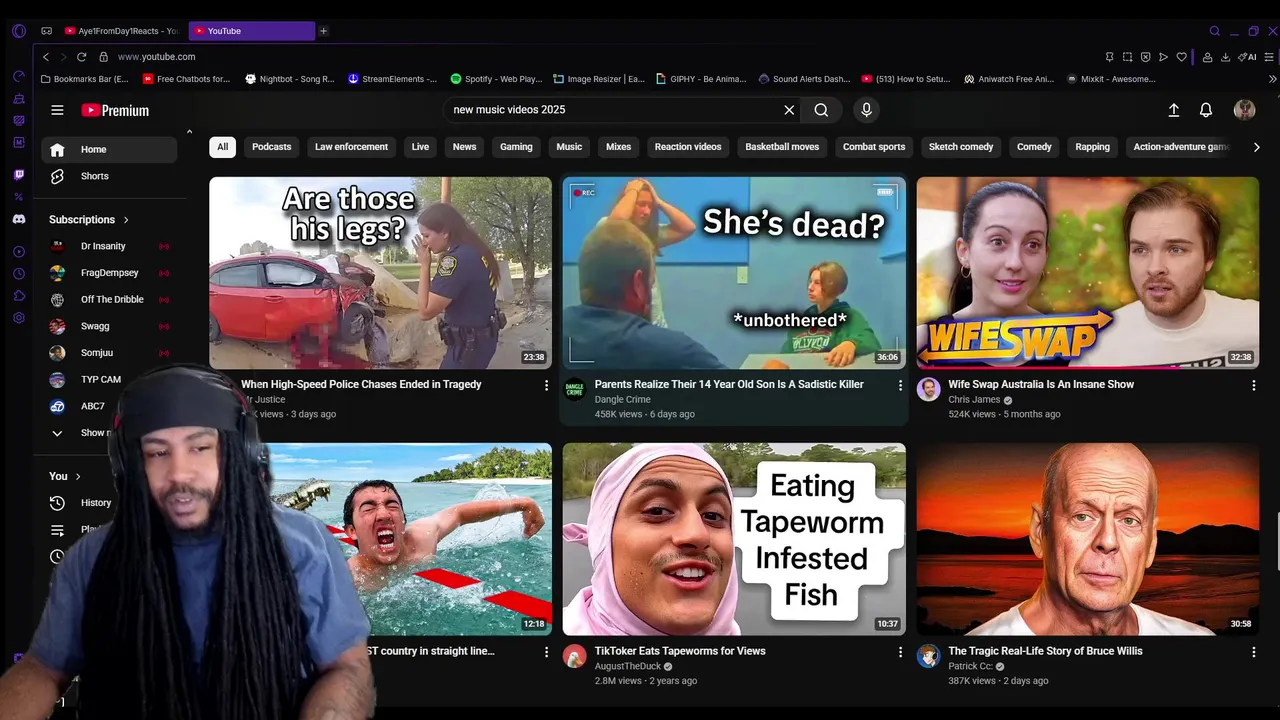The width and height of the screenshot is (1280, 720).
Task: Open the Nightbot bookmark
Action: 290,79
